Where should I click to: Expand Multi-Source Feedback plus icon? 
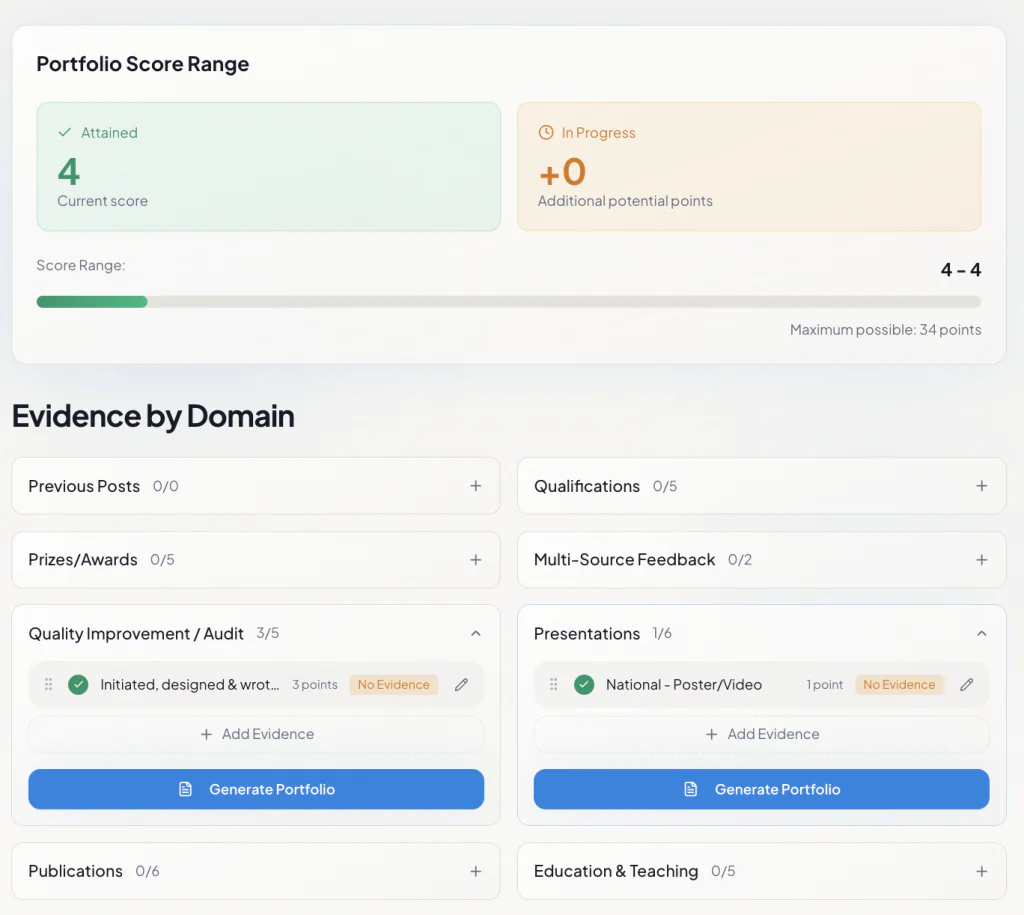click(981, 560)
